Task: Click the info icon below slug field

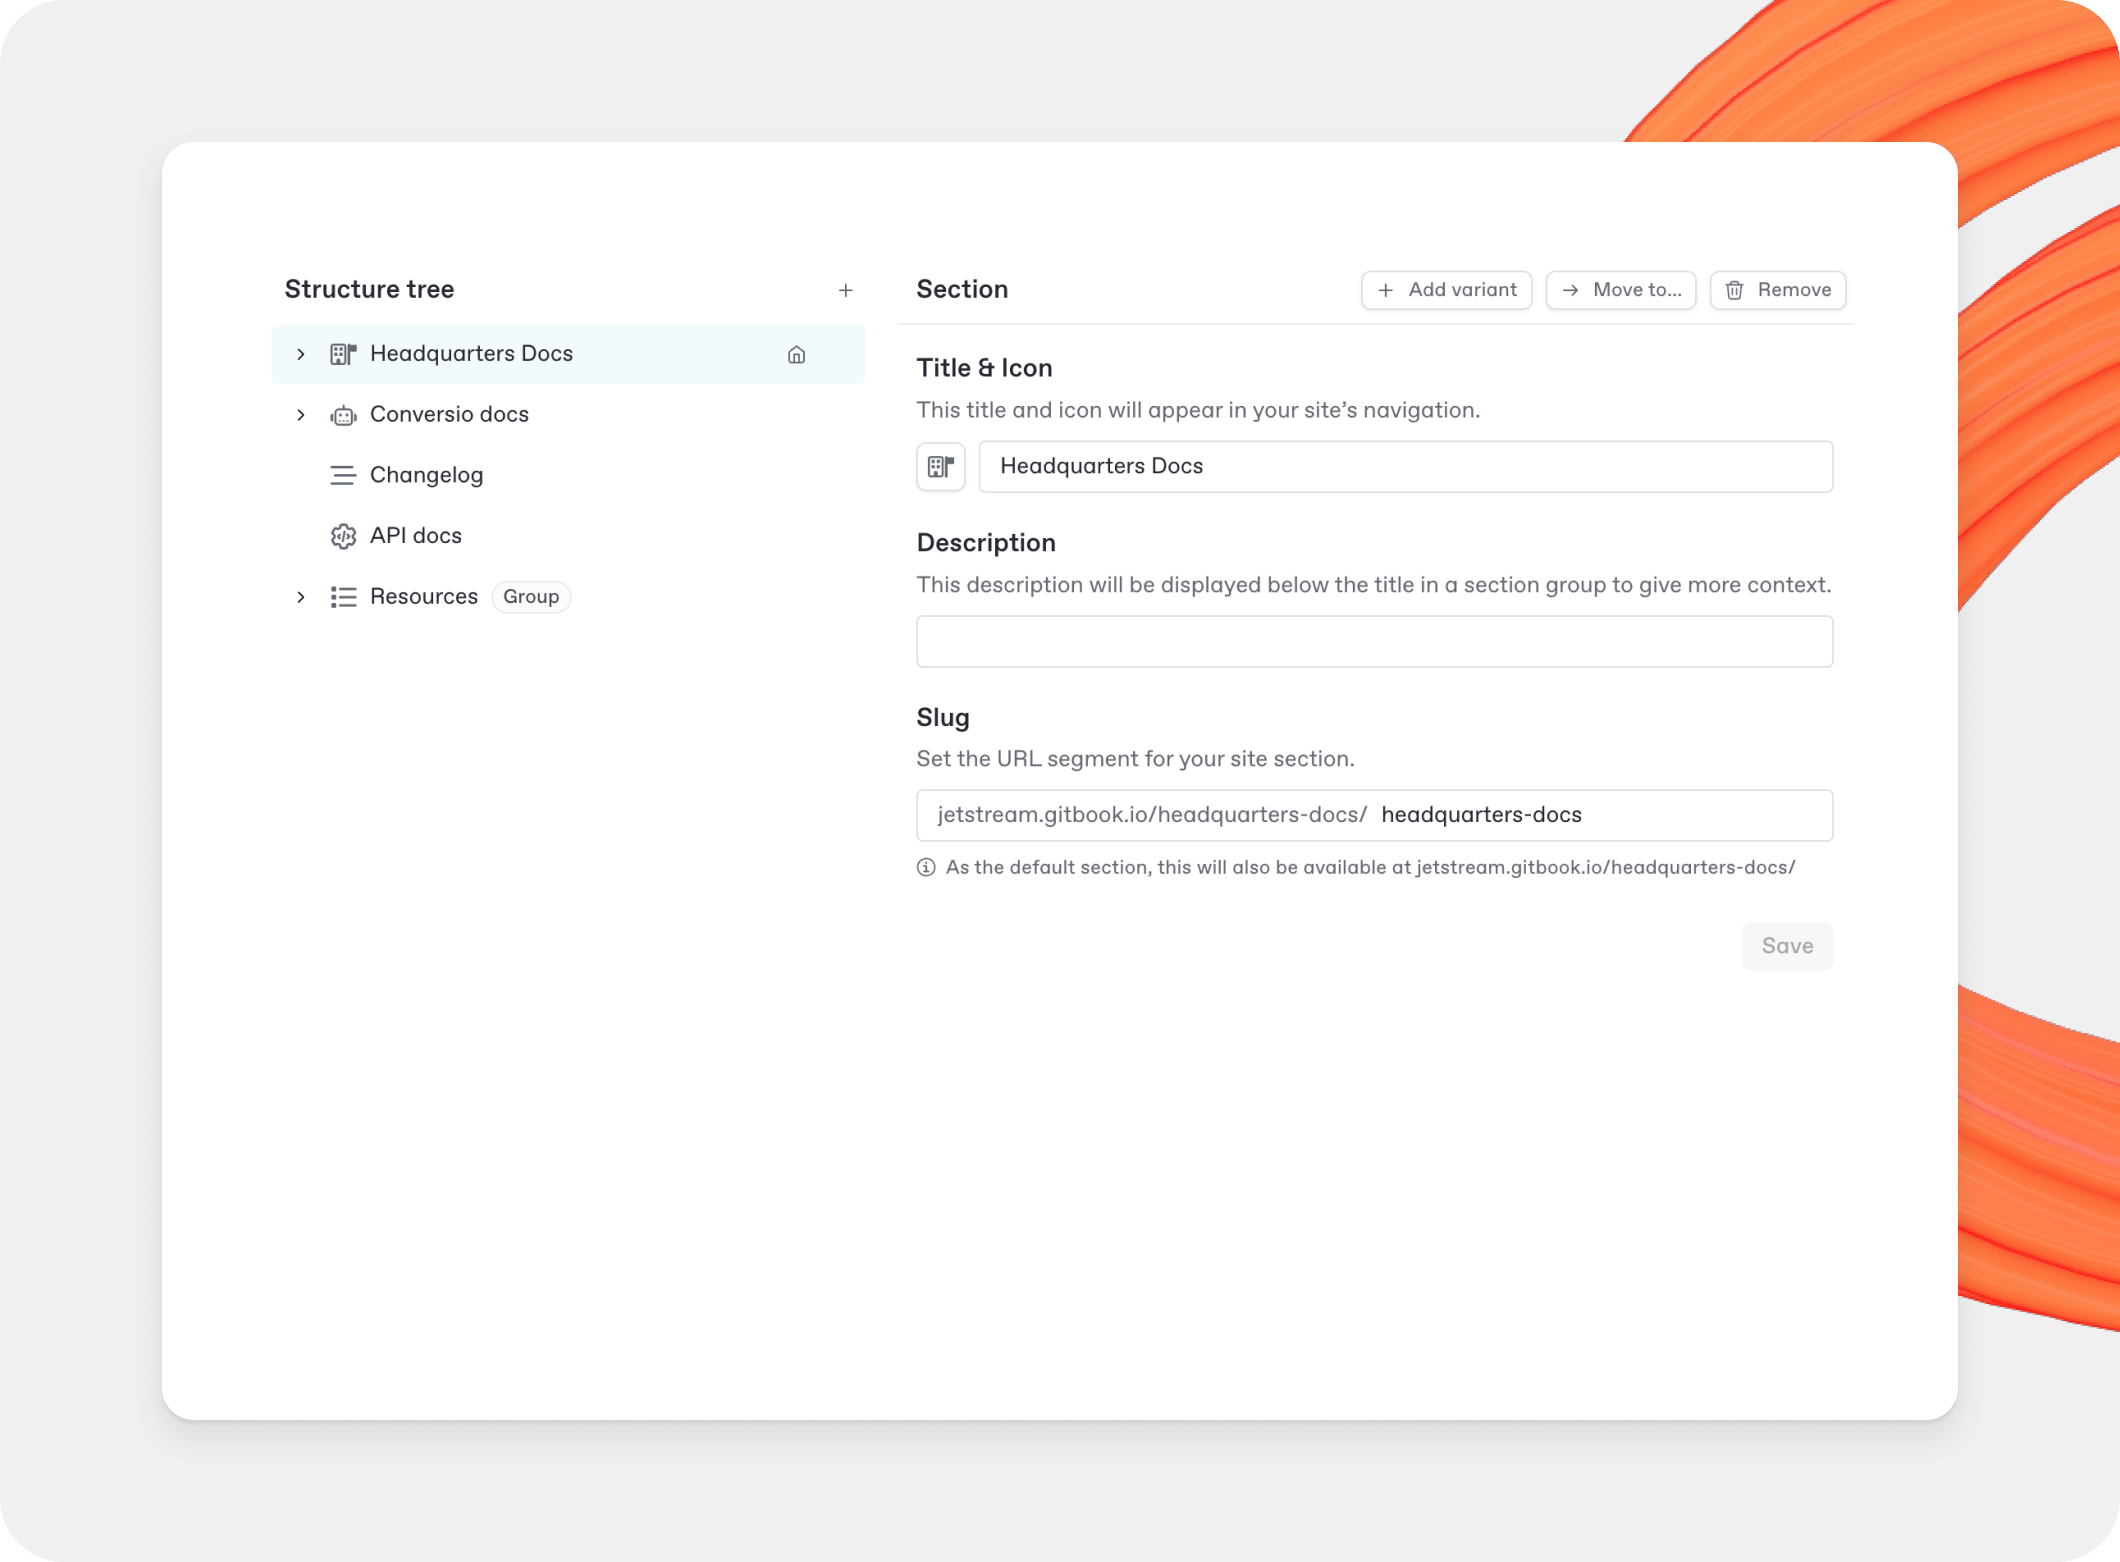Action: (x=926, y=868)
